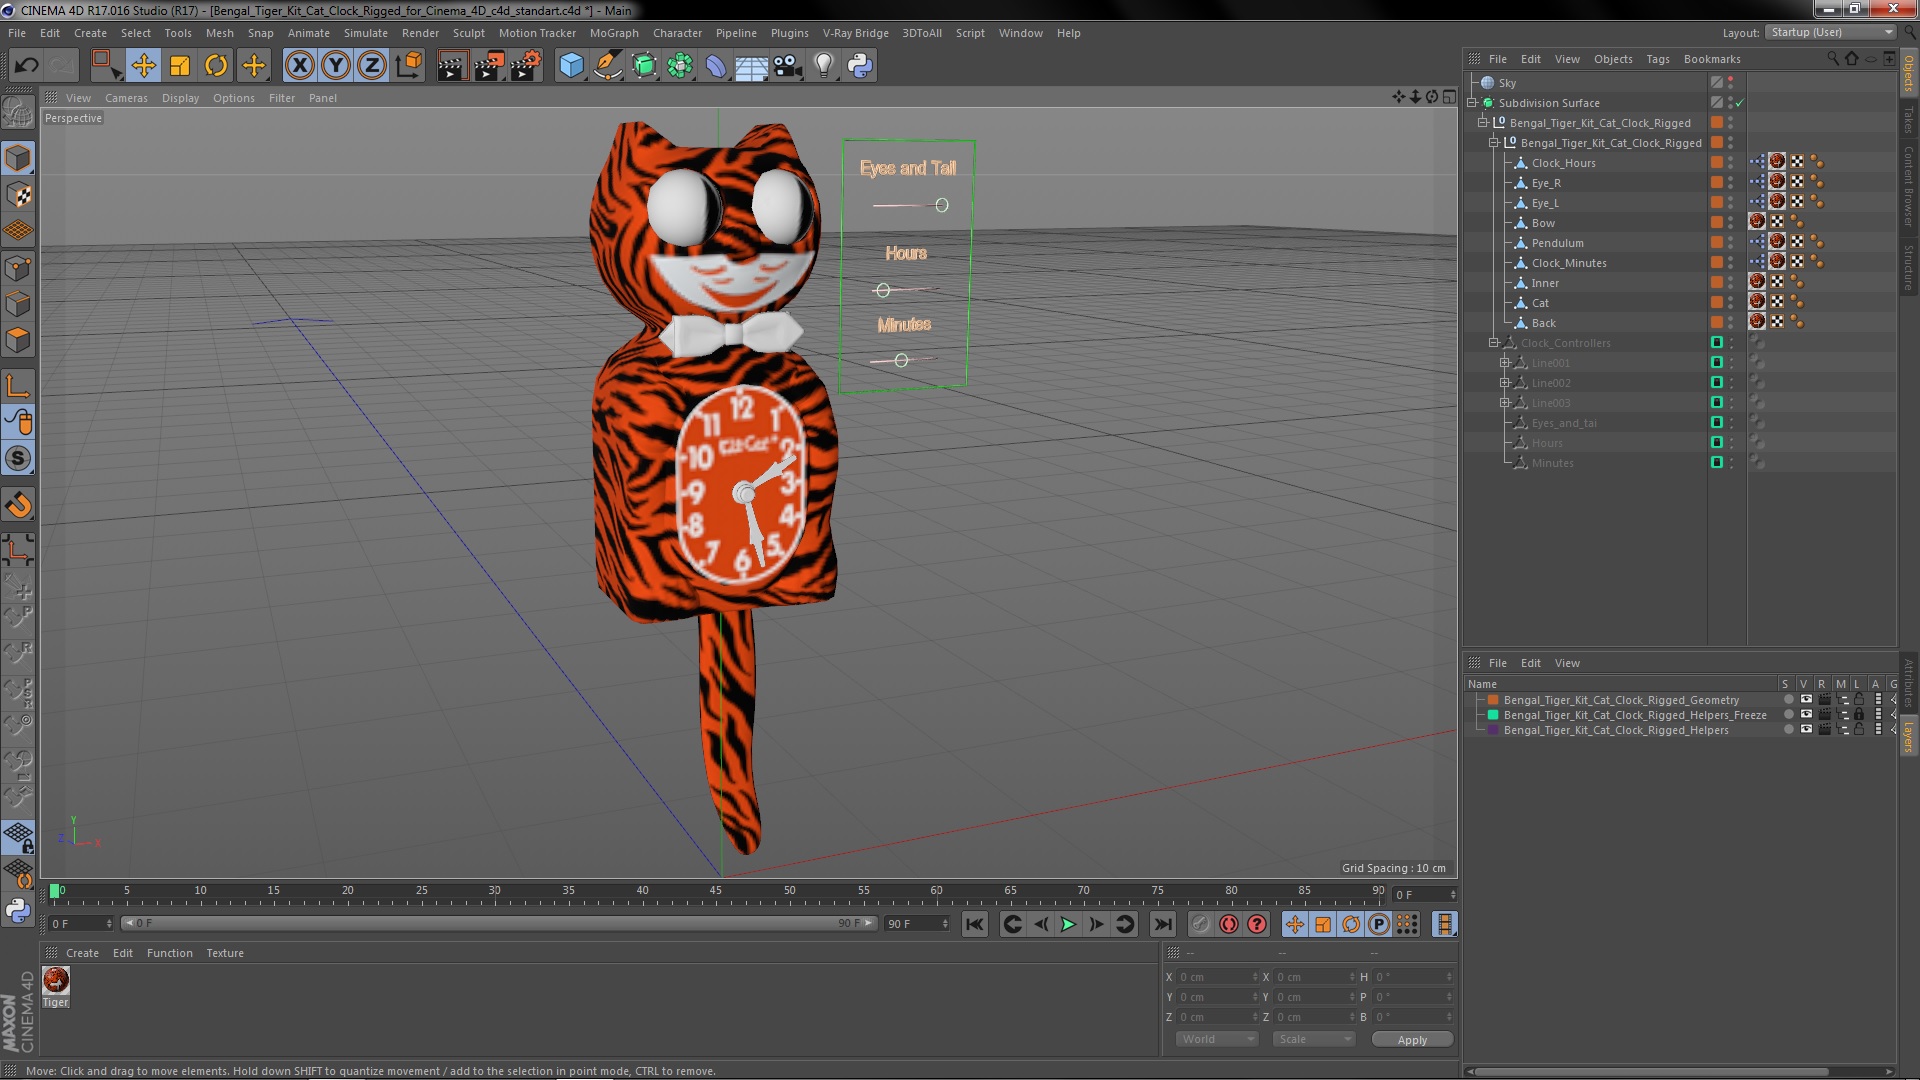Viewport: 1920px width, 1080px height.
Task: Click Hours slider handle in viewport
Action: tap(883, 290)
